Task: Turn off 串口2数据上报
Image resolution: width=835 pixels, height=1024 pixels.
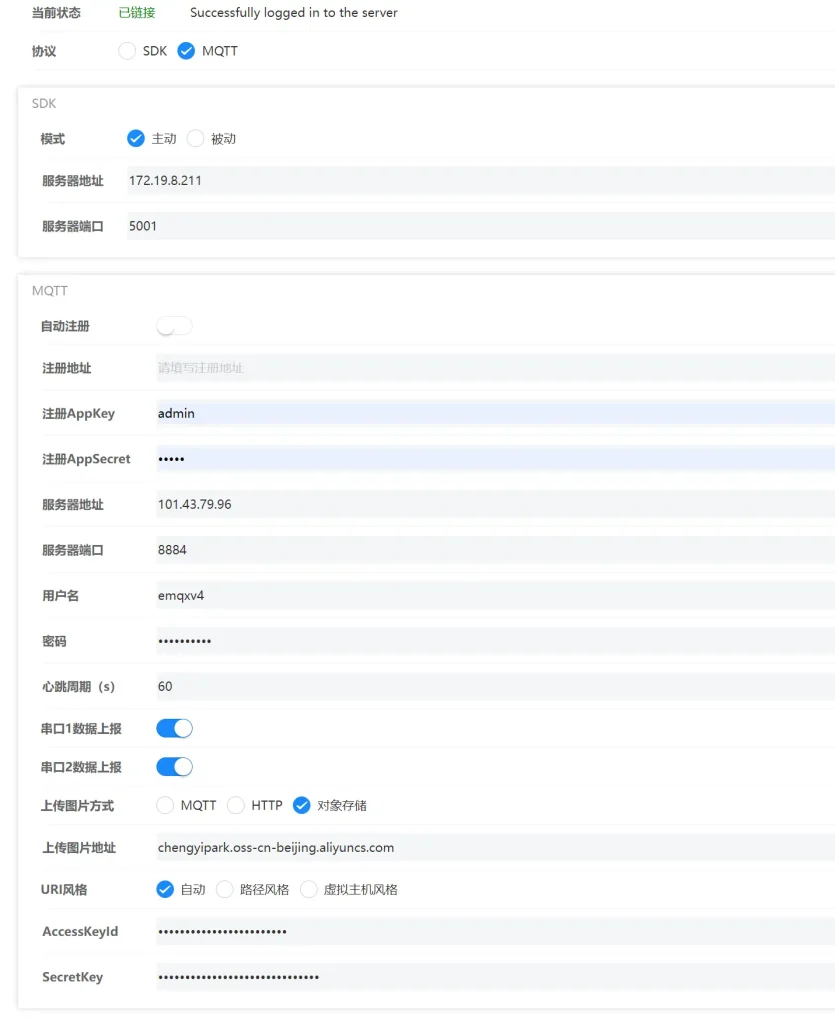Action: [x=174, y=766]
